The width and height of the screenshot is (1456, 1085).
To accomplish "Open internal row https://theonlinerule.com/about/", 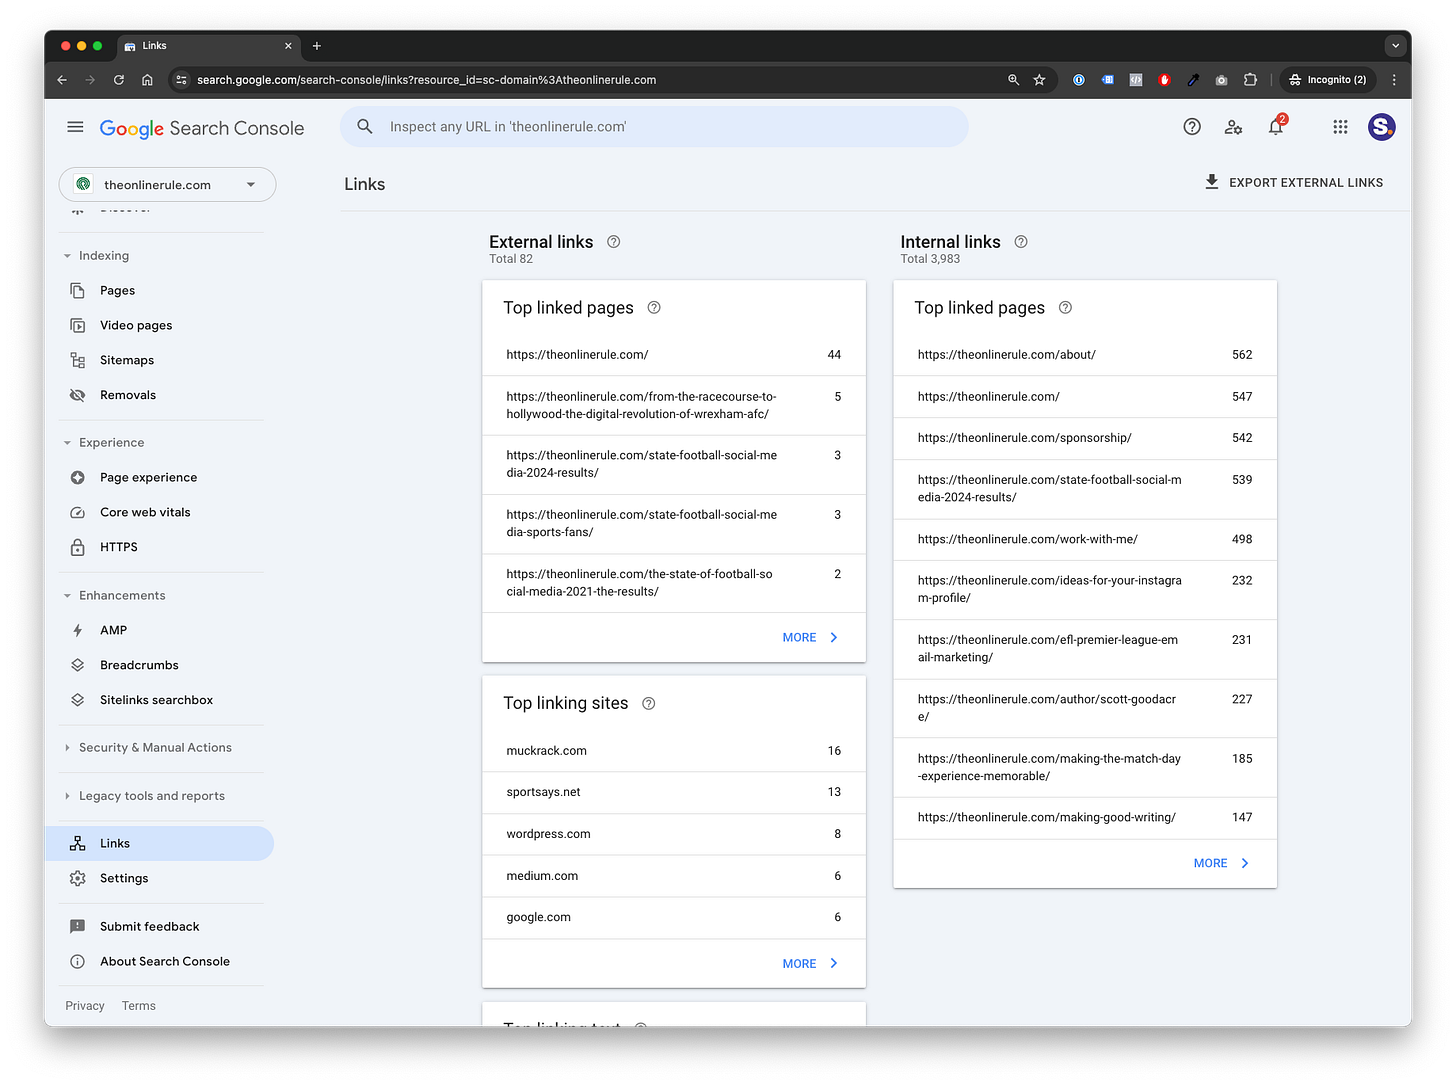I will (x=1085, y=355).
